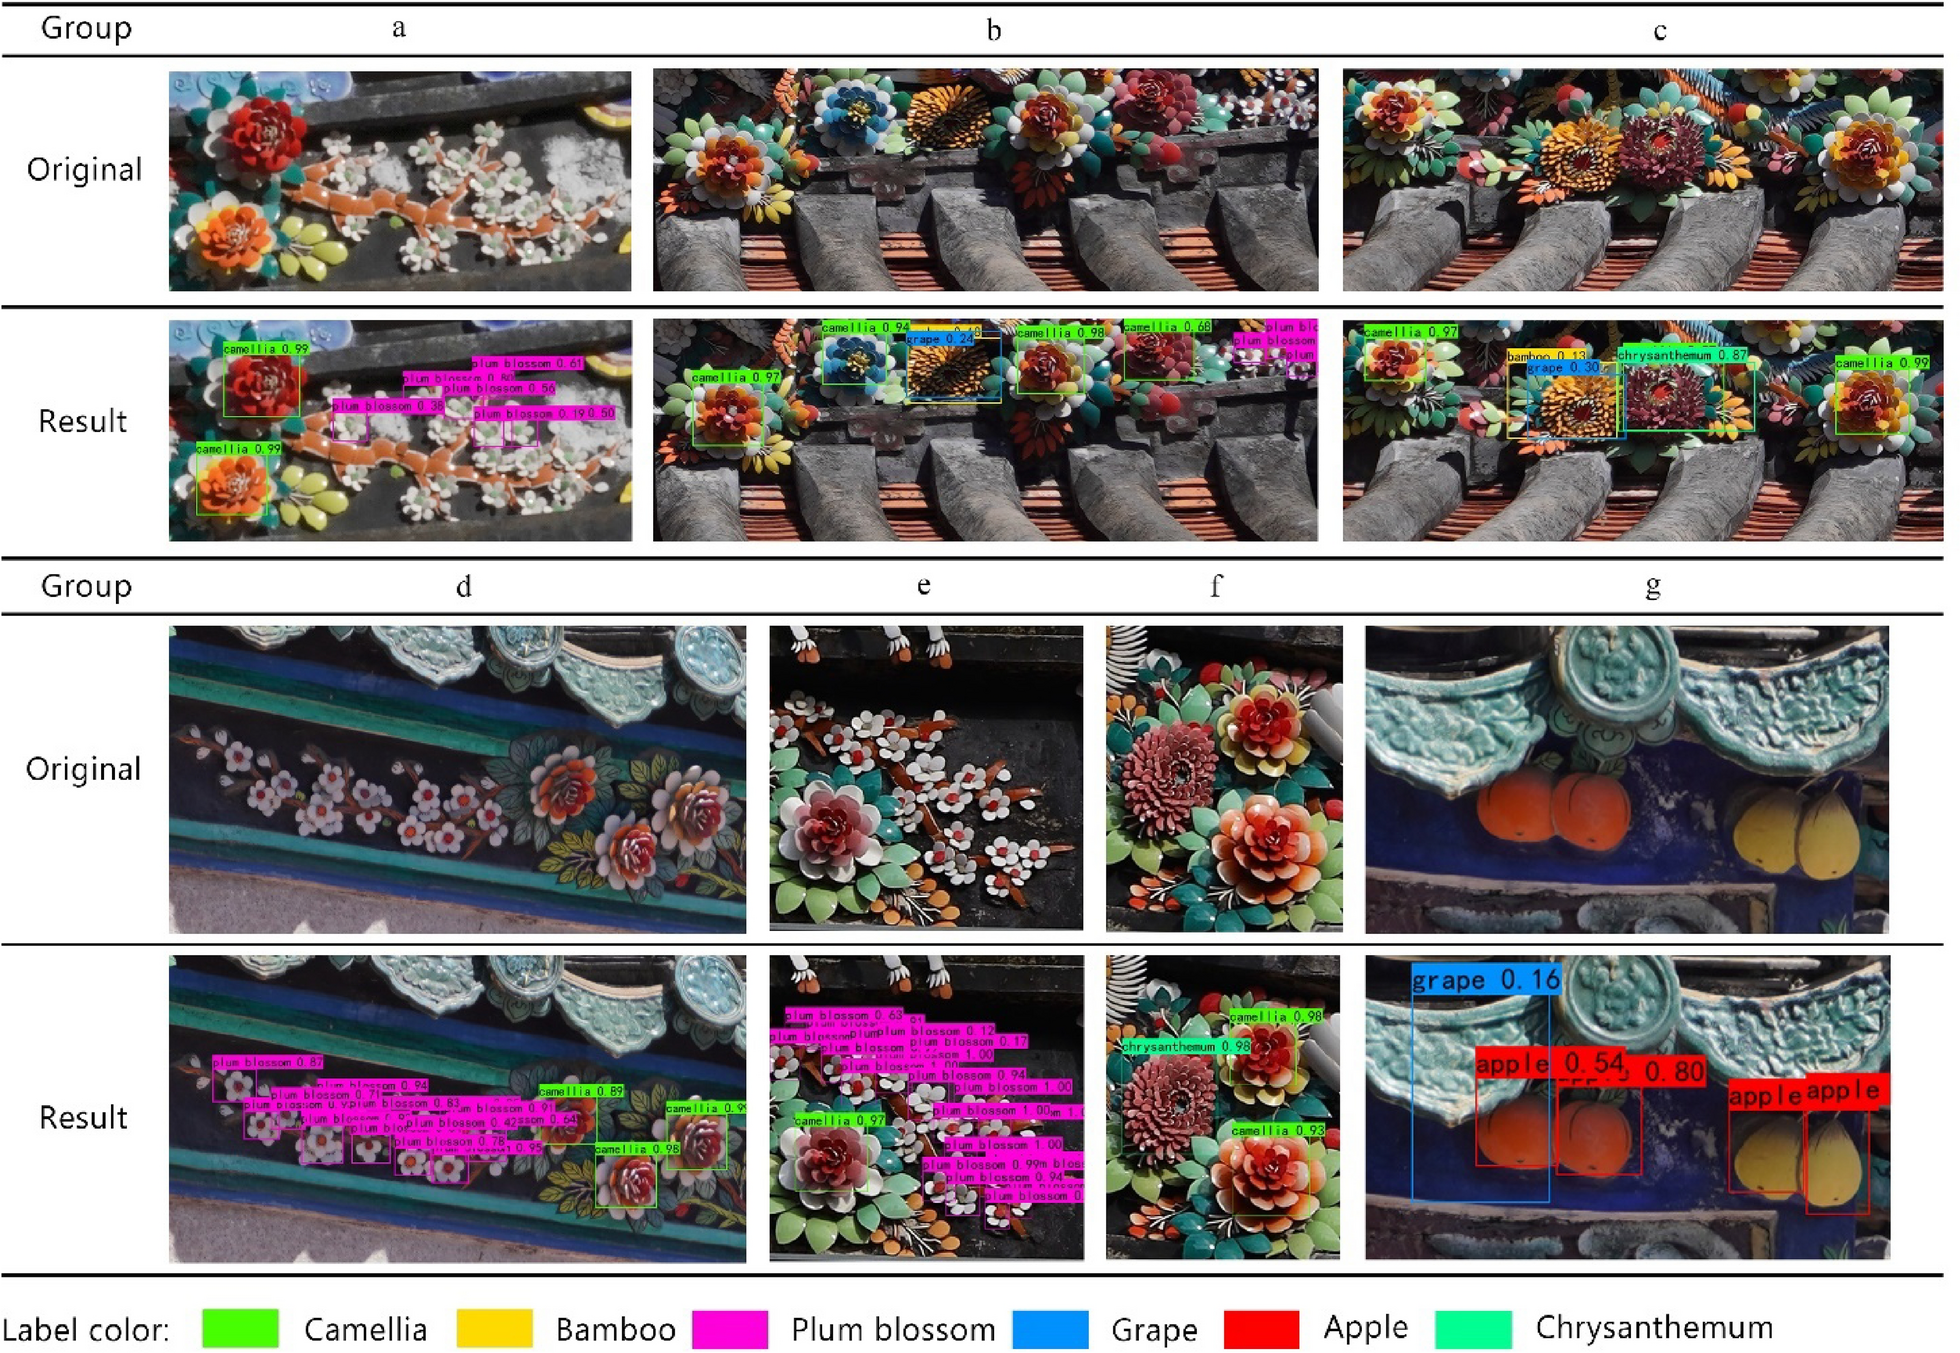The image size is (1960, 1353).
Task: Open group a original image
Action: tap(400, 181)
